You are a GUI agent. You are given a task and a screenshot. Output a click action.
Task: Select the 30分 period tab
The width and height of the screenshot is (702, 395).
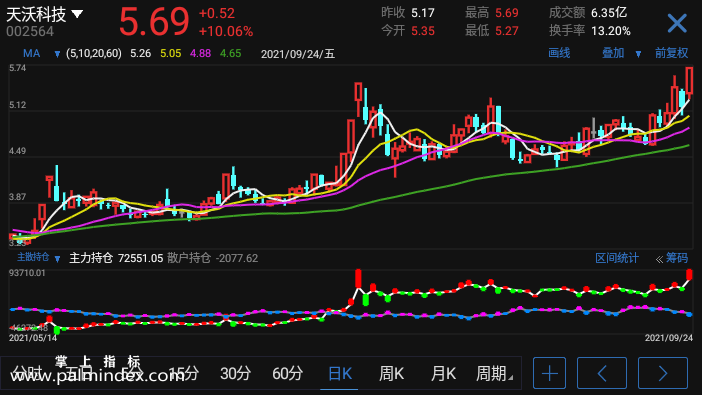tap(235, 373)
